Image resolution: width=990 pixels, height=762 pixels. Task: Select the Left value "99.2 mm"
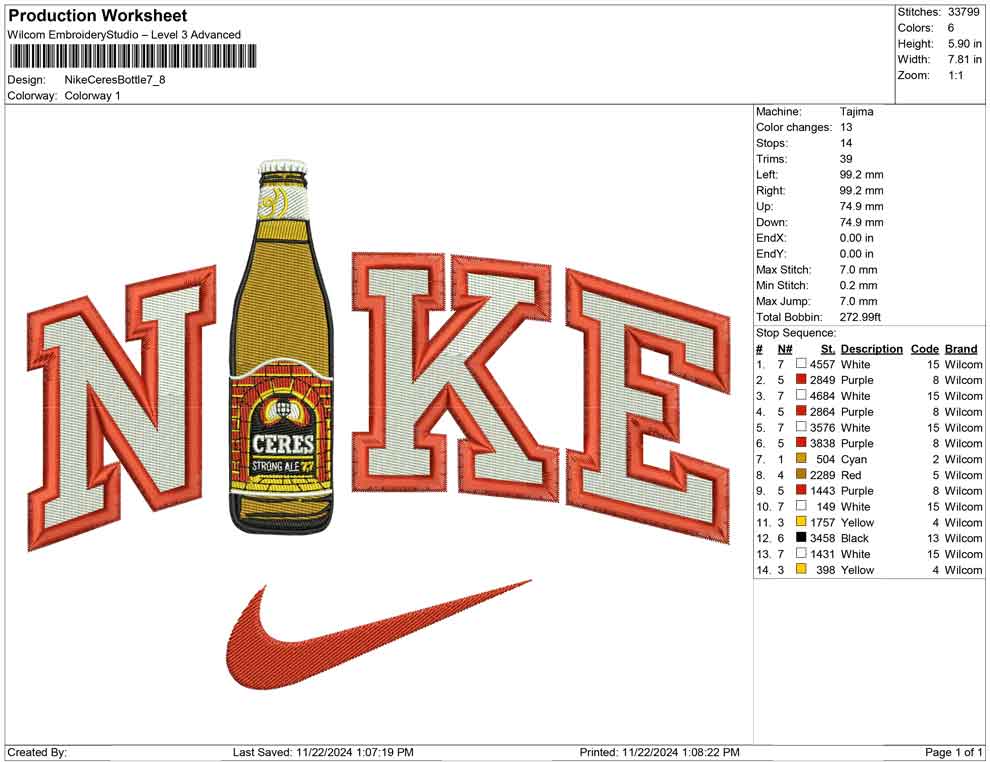(x=862, y=175)
